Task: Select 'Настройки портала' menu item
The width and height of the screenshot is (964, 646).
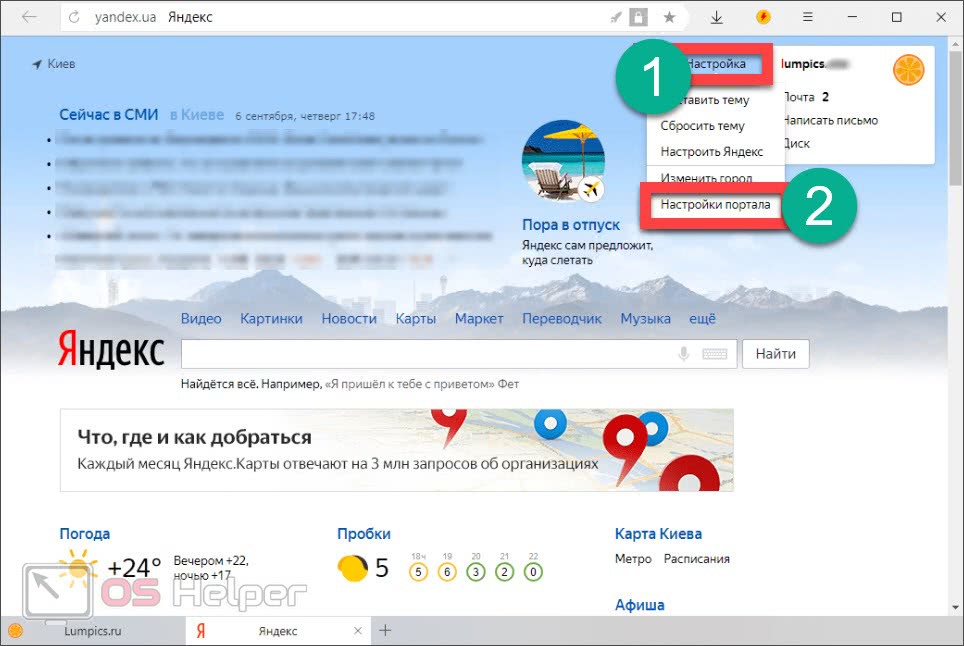Action: (715, 205)
